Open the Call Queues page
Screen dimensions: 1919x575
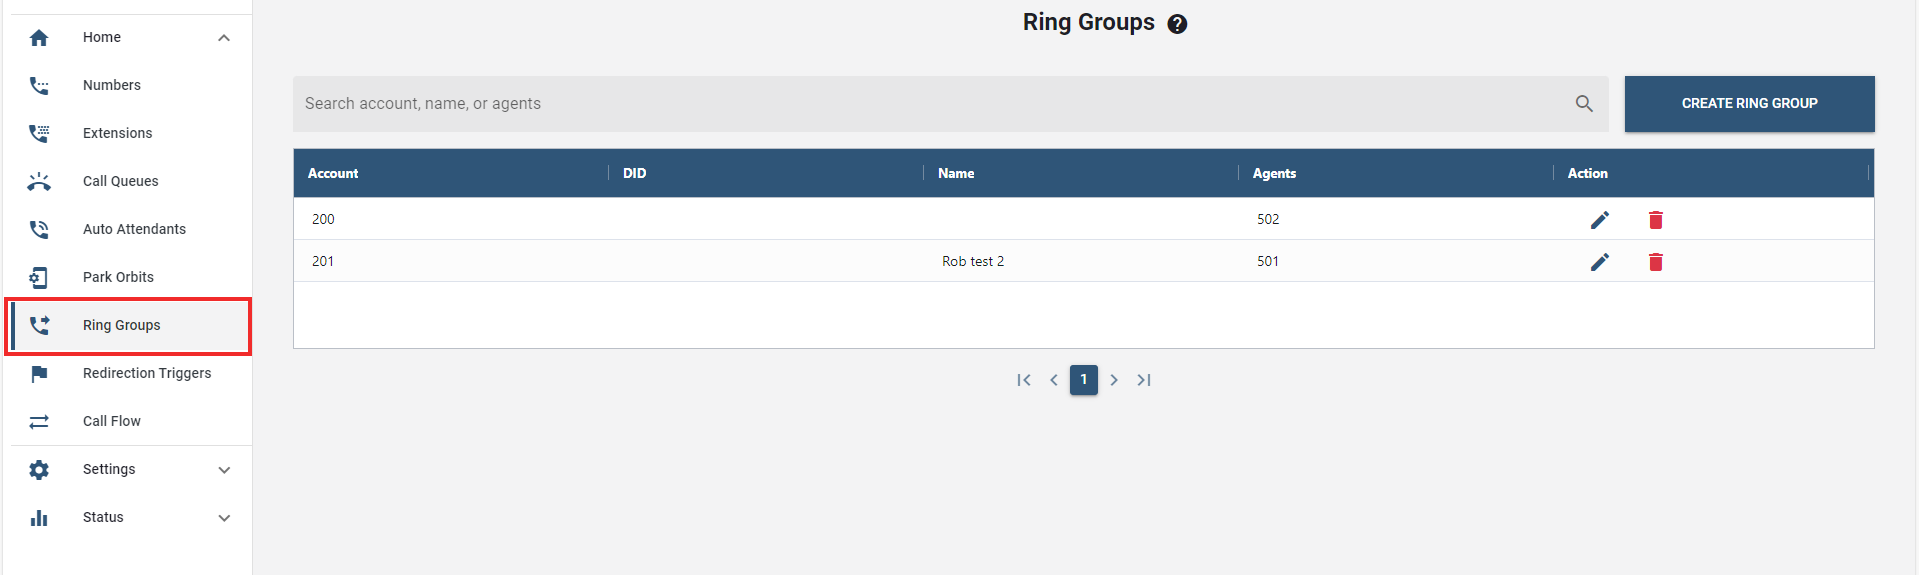[120, 181]
